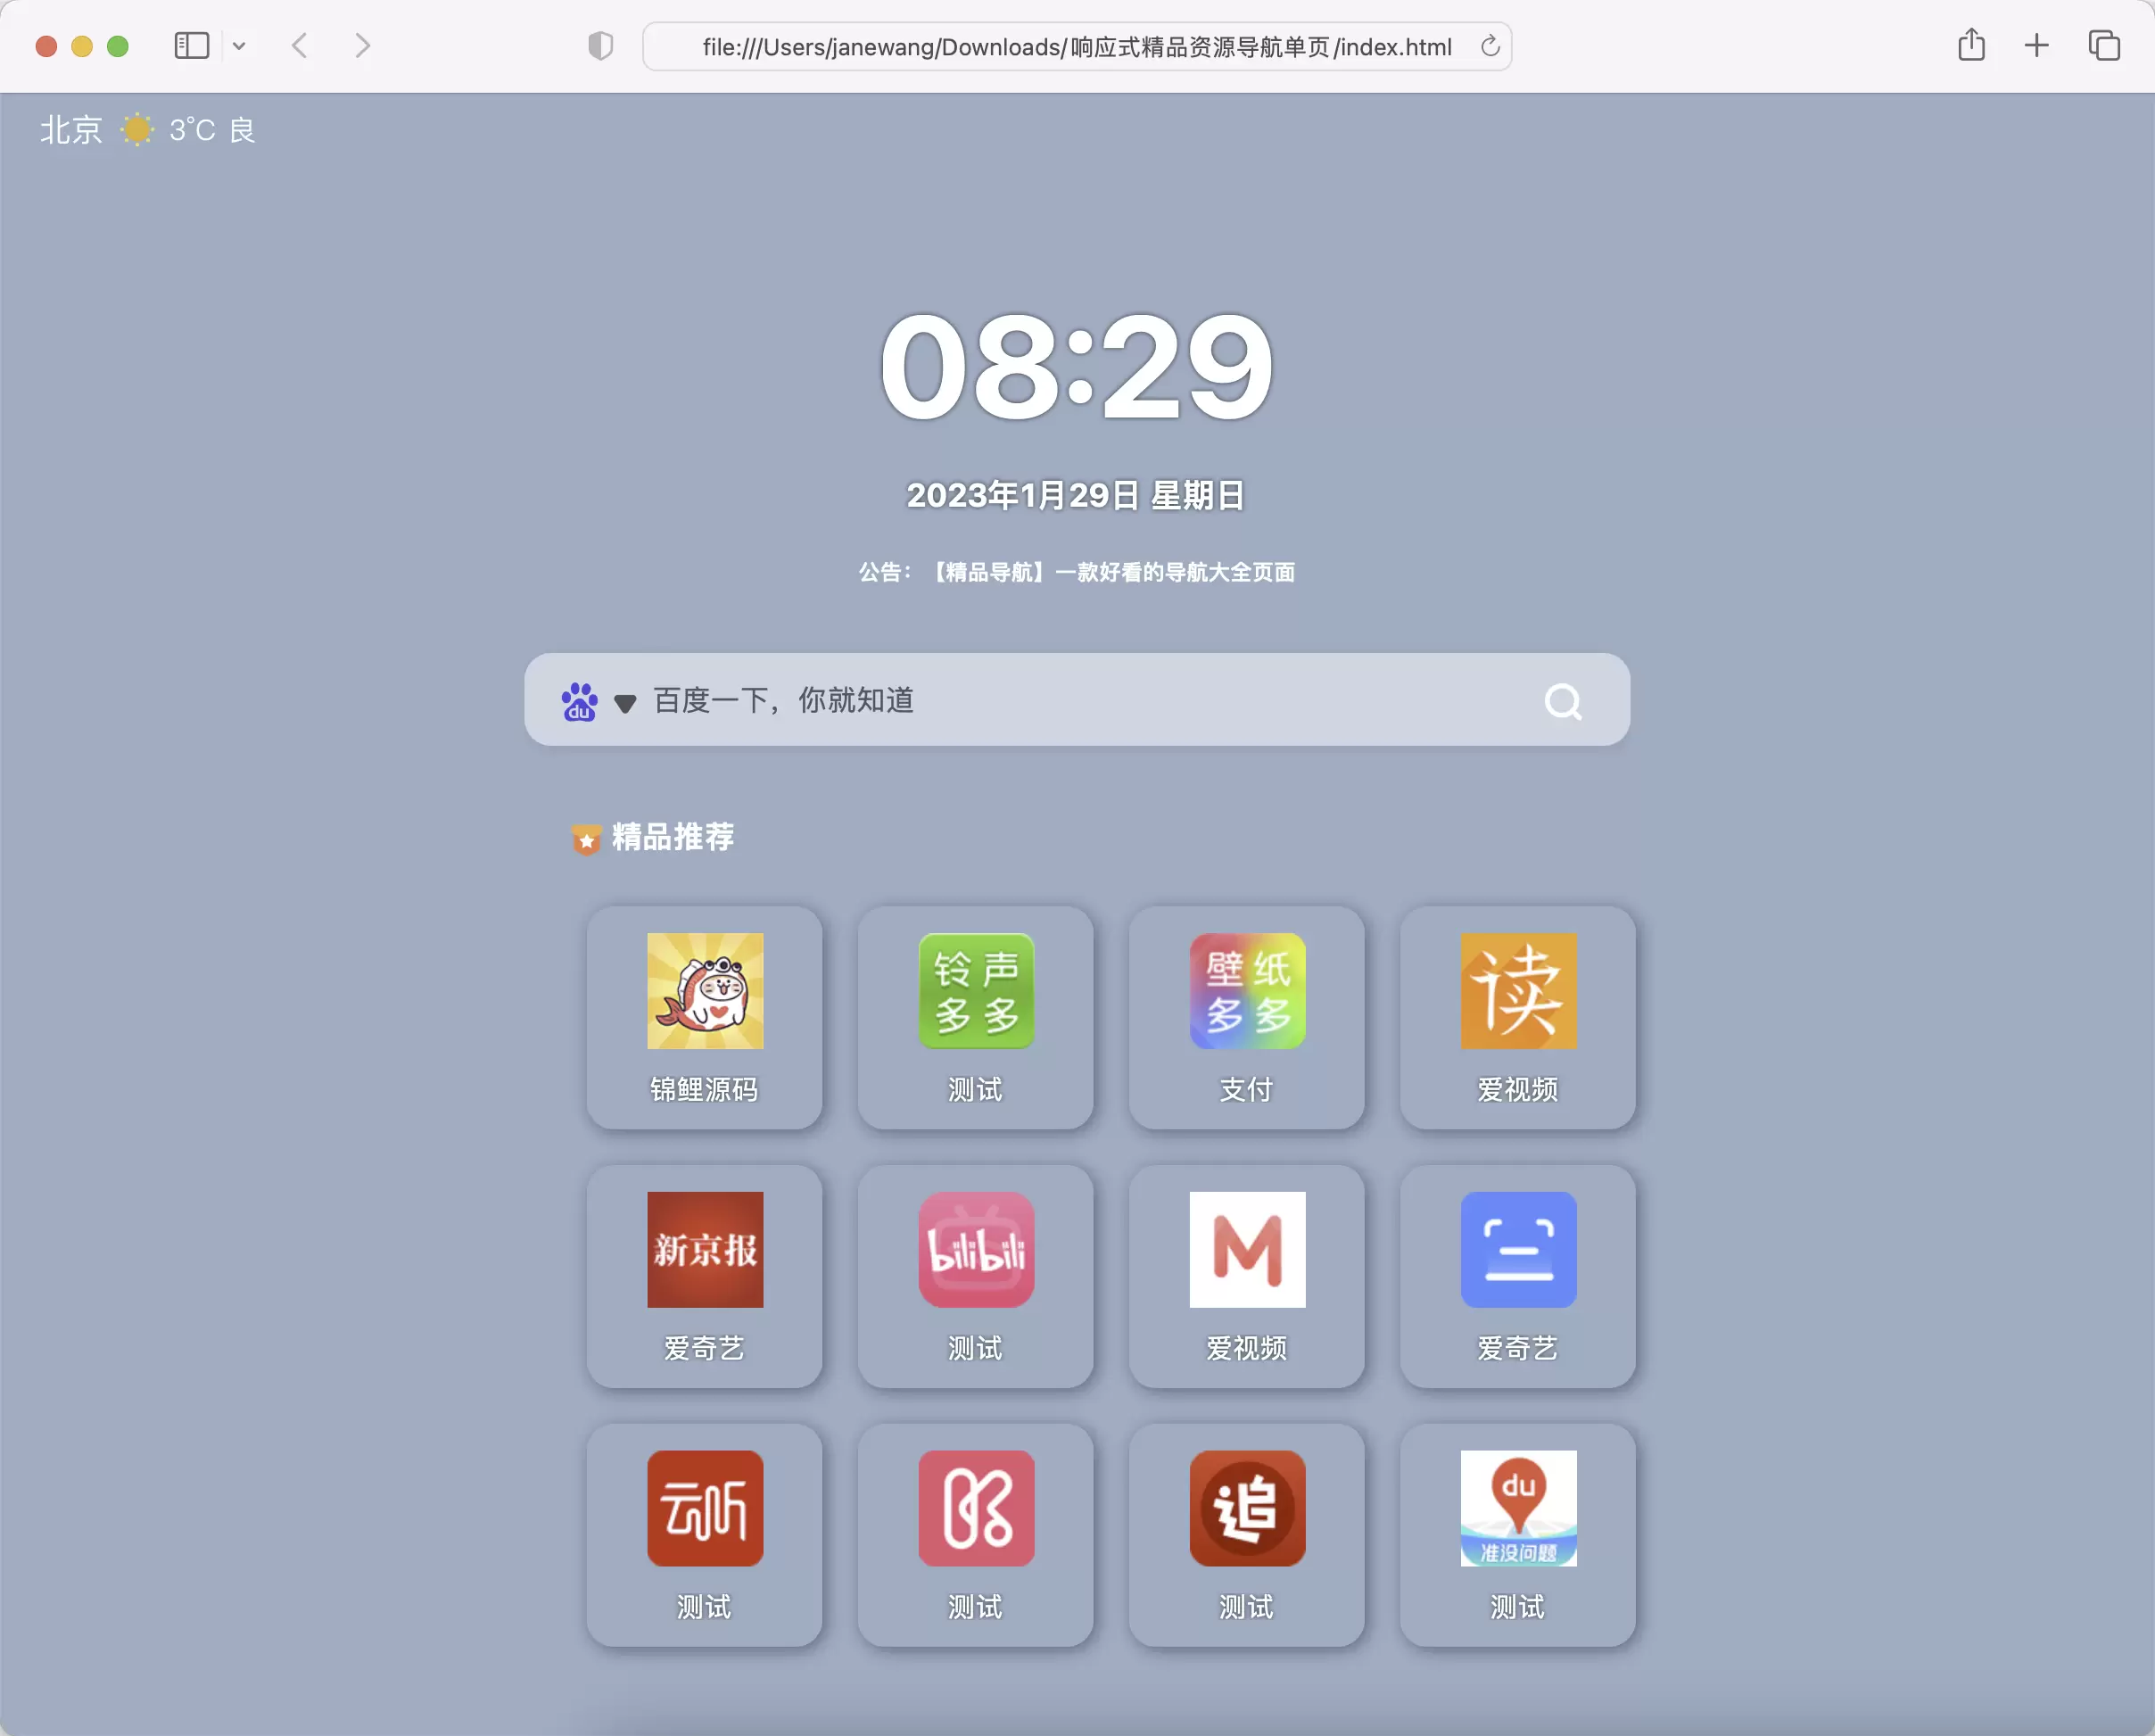Viewport: 2155px width, 1736px height.
Task: Click 测试 label under 铃声多多
Action: pyautogui.click(x=976, y=1089)
